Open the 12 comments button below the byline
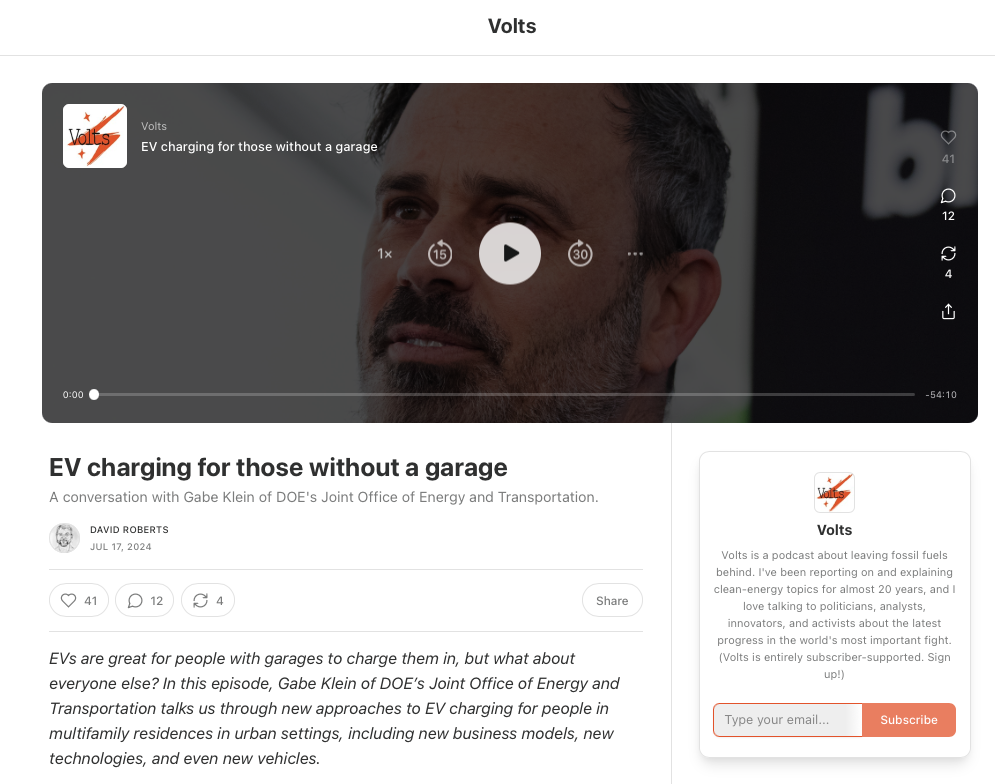 (145, 600)
